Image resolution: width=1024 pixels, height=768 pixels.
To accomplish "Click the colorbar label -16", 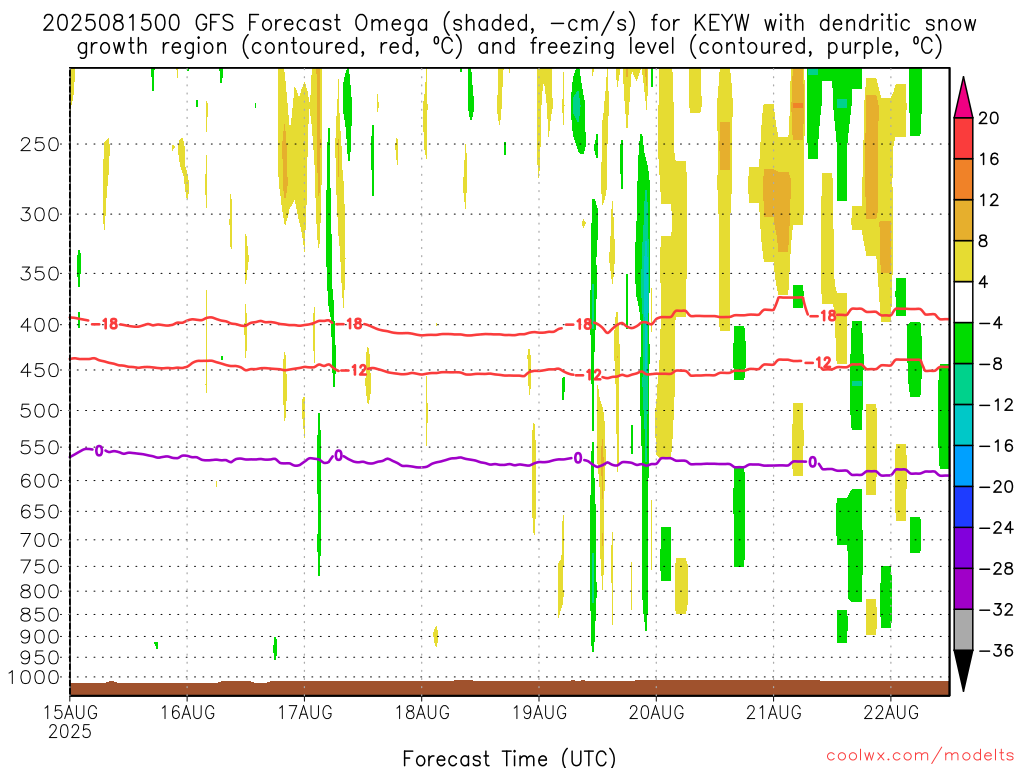I will pos(995,445).
